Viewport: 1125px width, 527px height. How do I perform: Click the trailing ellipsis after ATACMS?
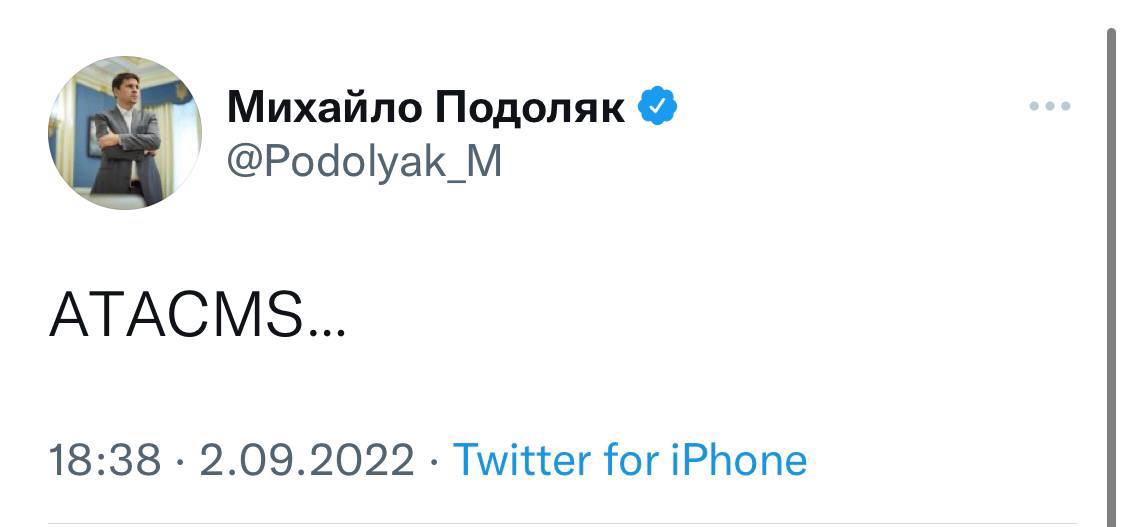(x=327, y=334)
